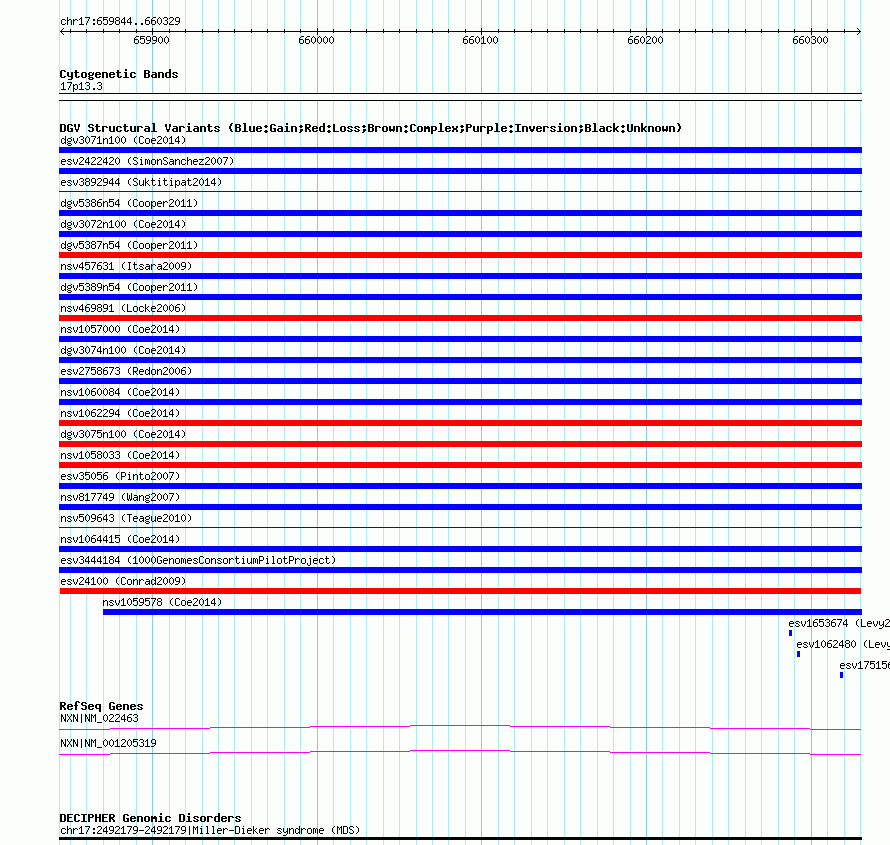Click the 660100 position on the ruler
This screenshot has height=845, width=890.
(481, 40)
